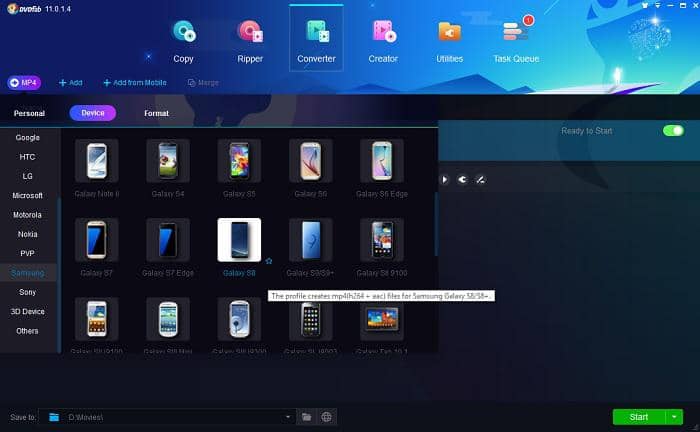Select HTC in the brand list
The height and width of the screenshot is (432, 700).
point(28,157)
